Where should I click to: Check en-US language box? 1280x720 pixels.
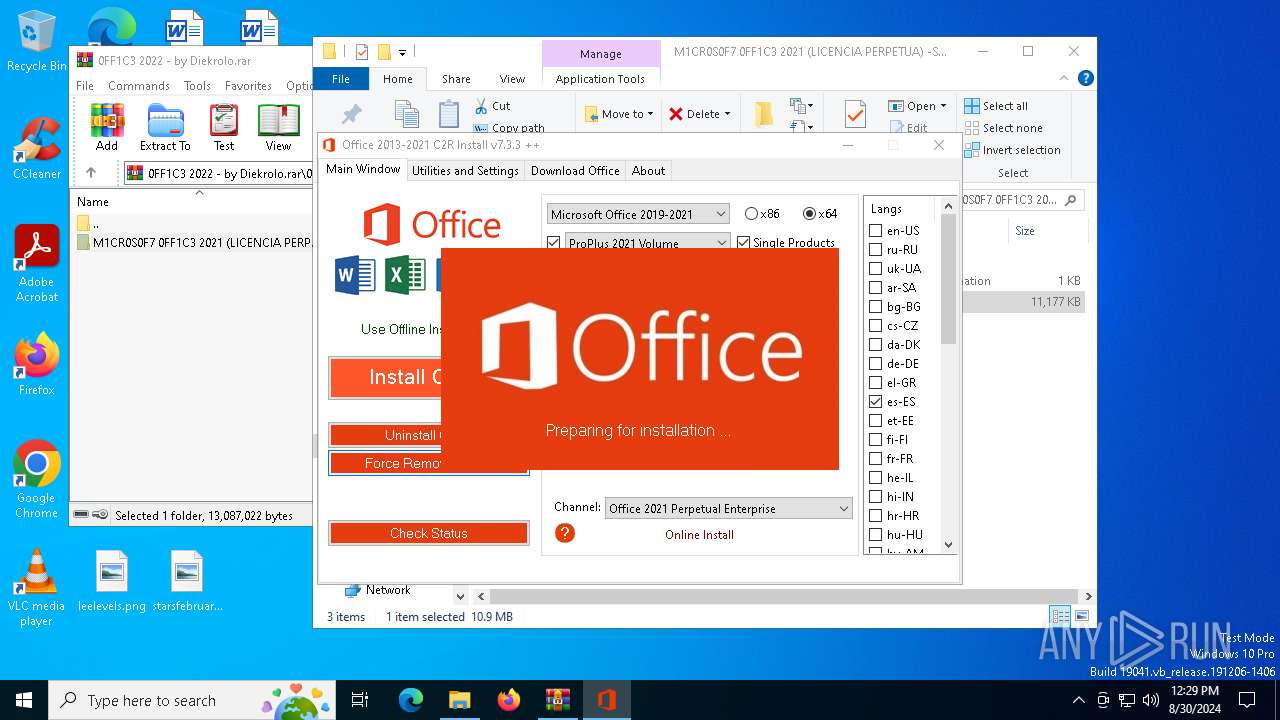(x=875, y=231)
